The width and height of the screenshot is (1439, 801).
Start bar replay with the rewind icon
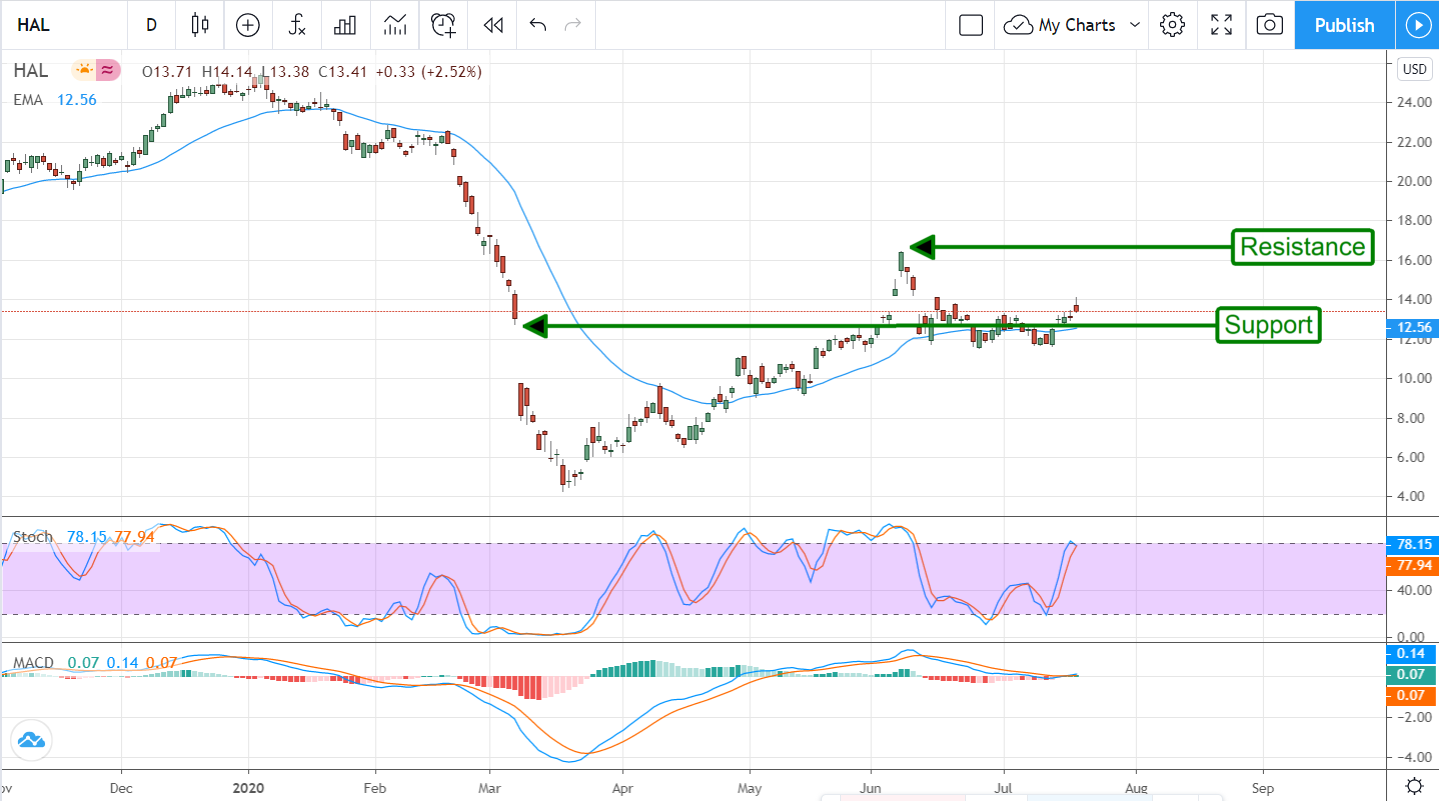click(x=492, y=25)
